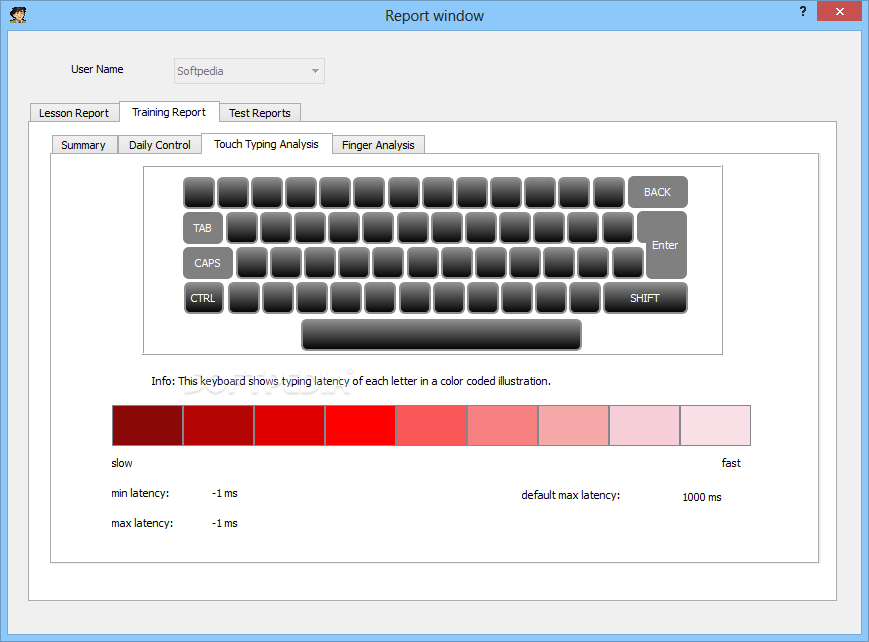Click the pure bright red swatch

pos(360,425)
